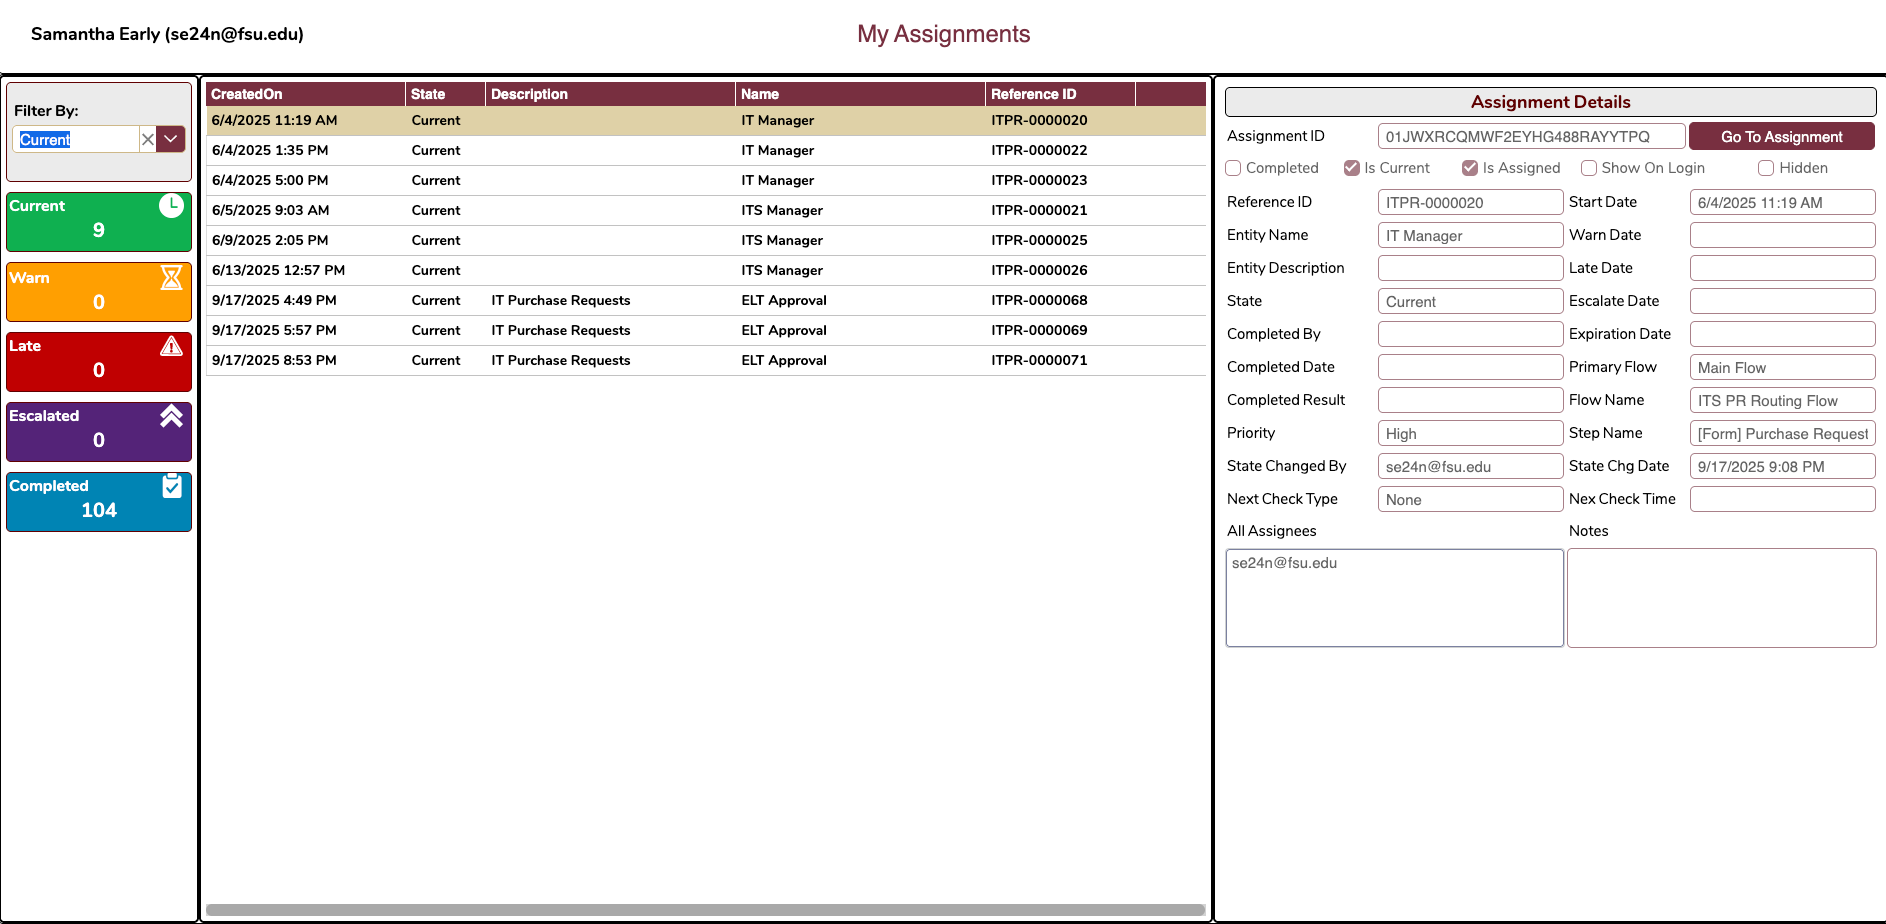Click the State Chg Date field

point(1782,466)
